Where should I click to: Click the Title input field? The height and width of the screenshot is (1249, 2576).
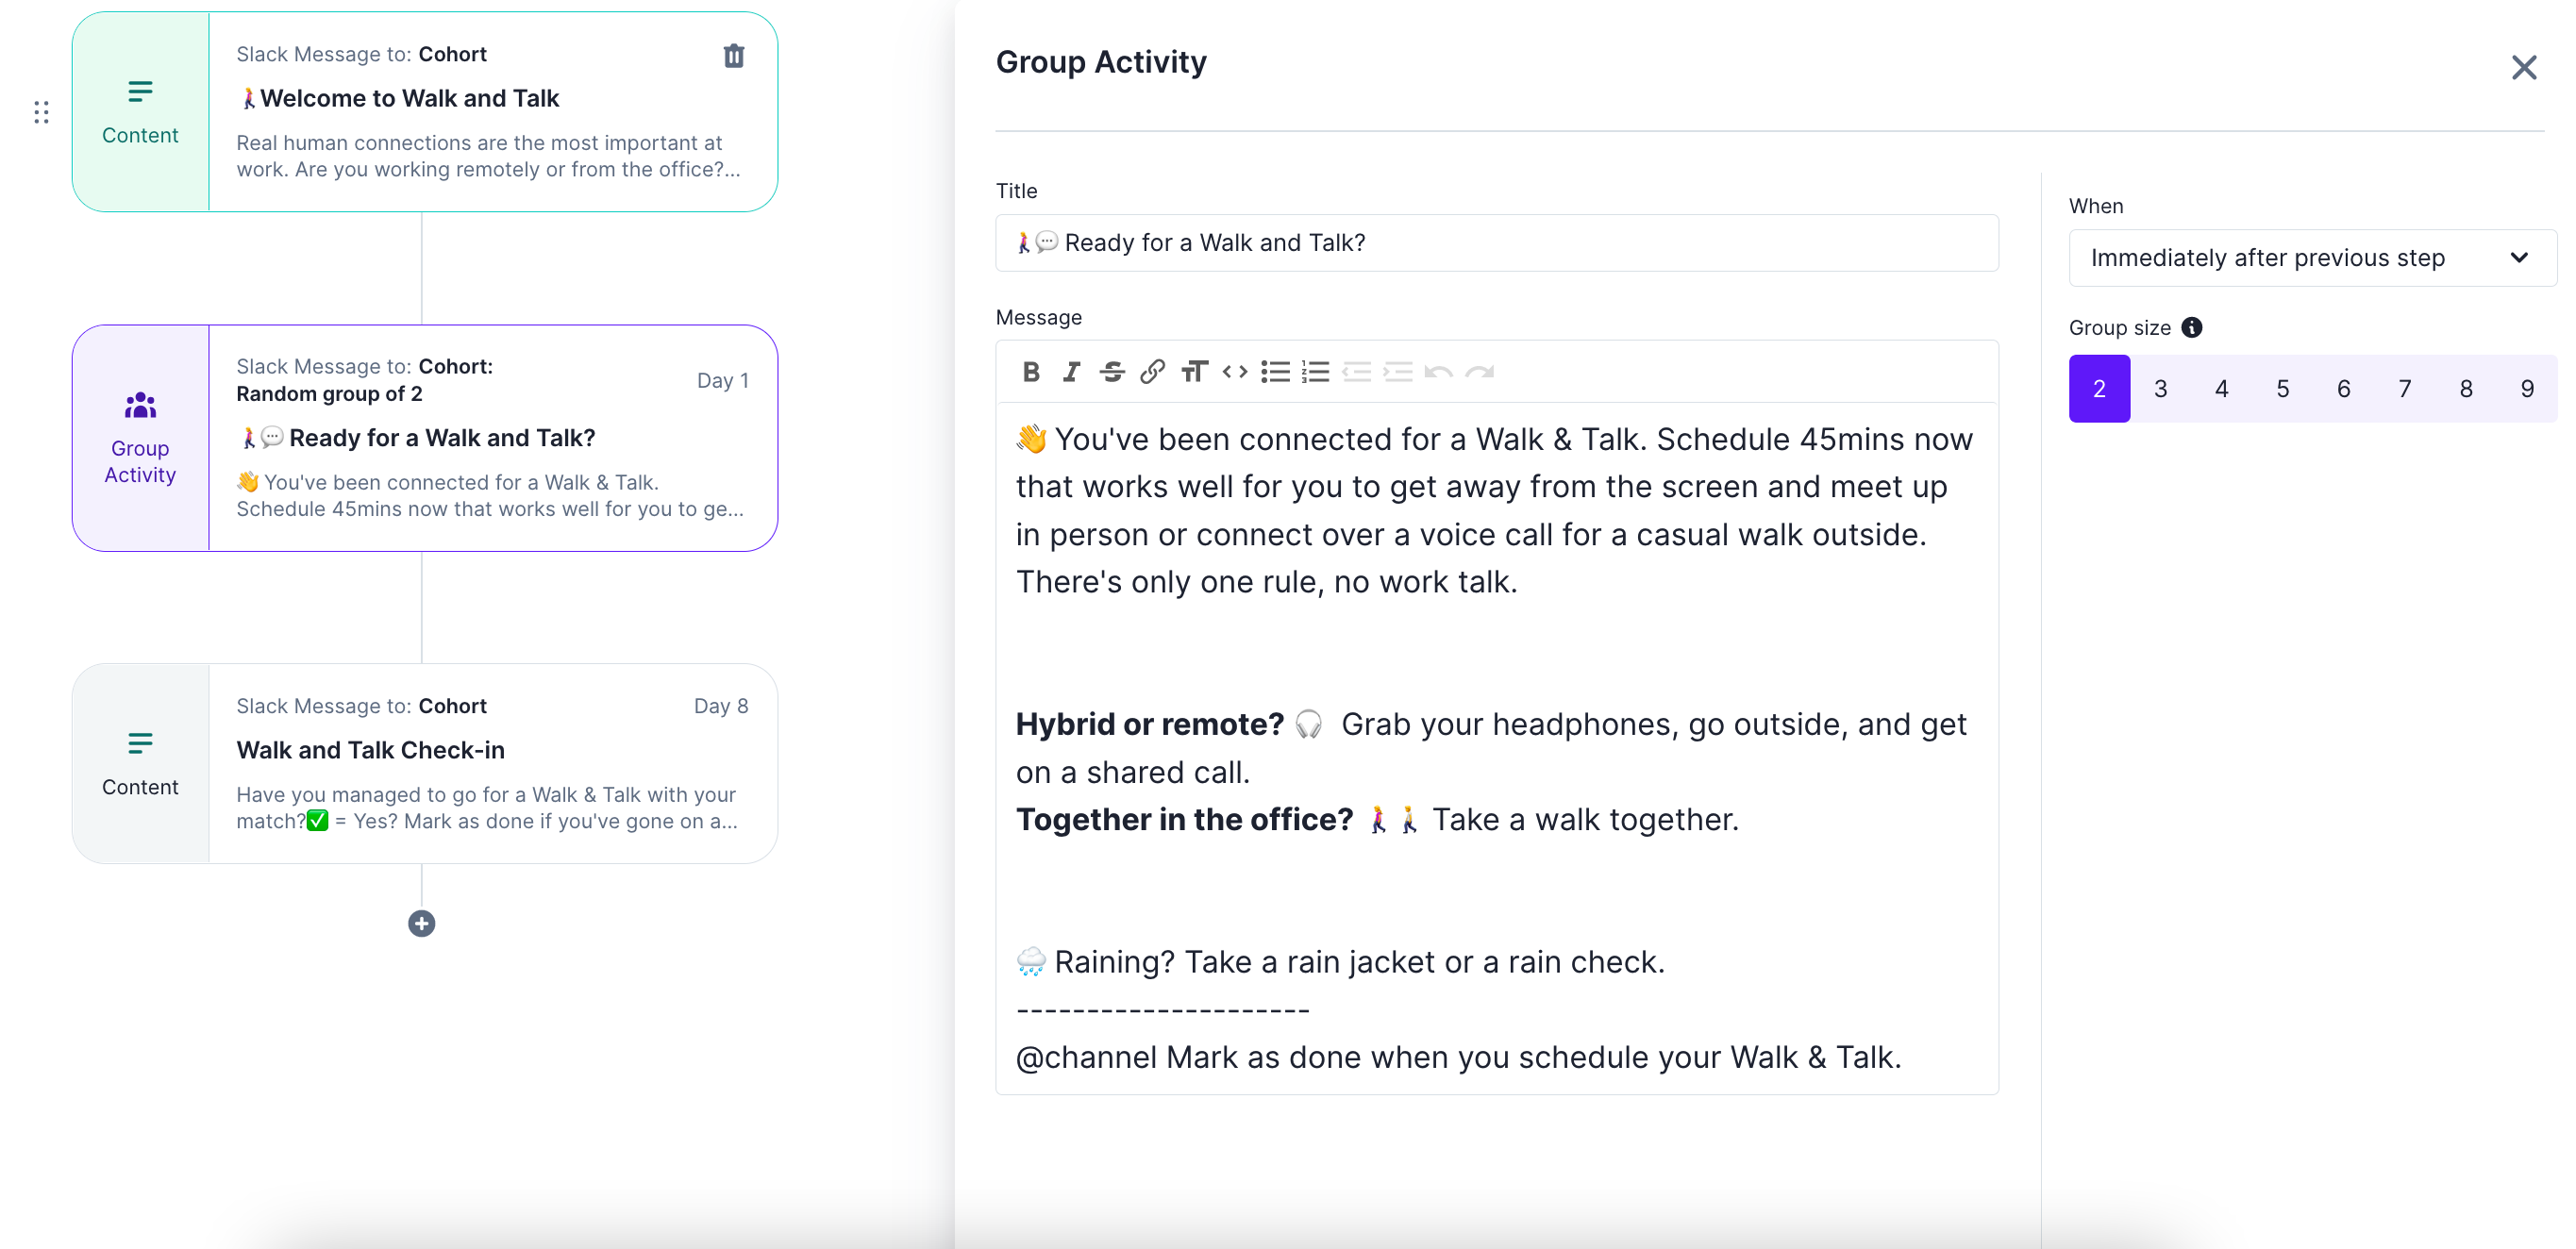(x=1496, y=243)
